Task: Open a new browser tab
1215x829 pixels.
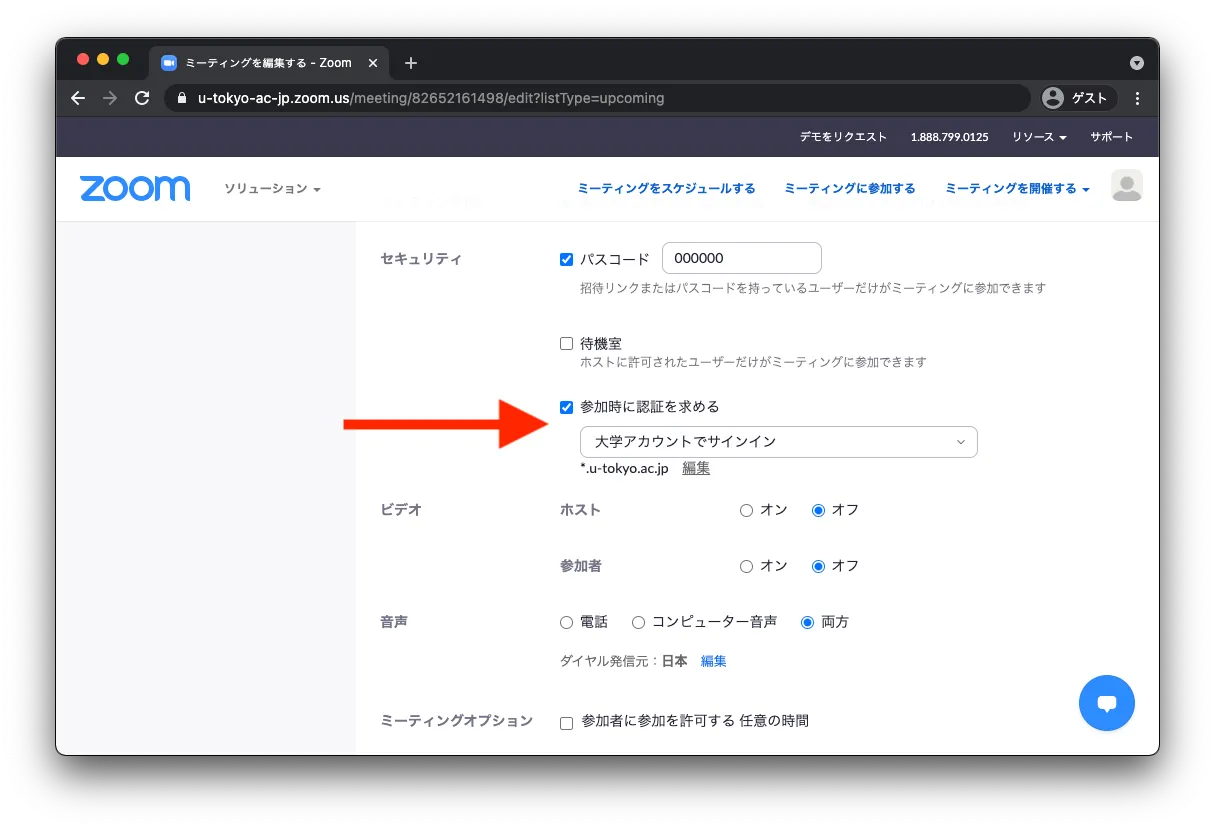Action: [x=410, y=63]
